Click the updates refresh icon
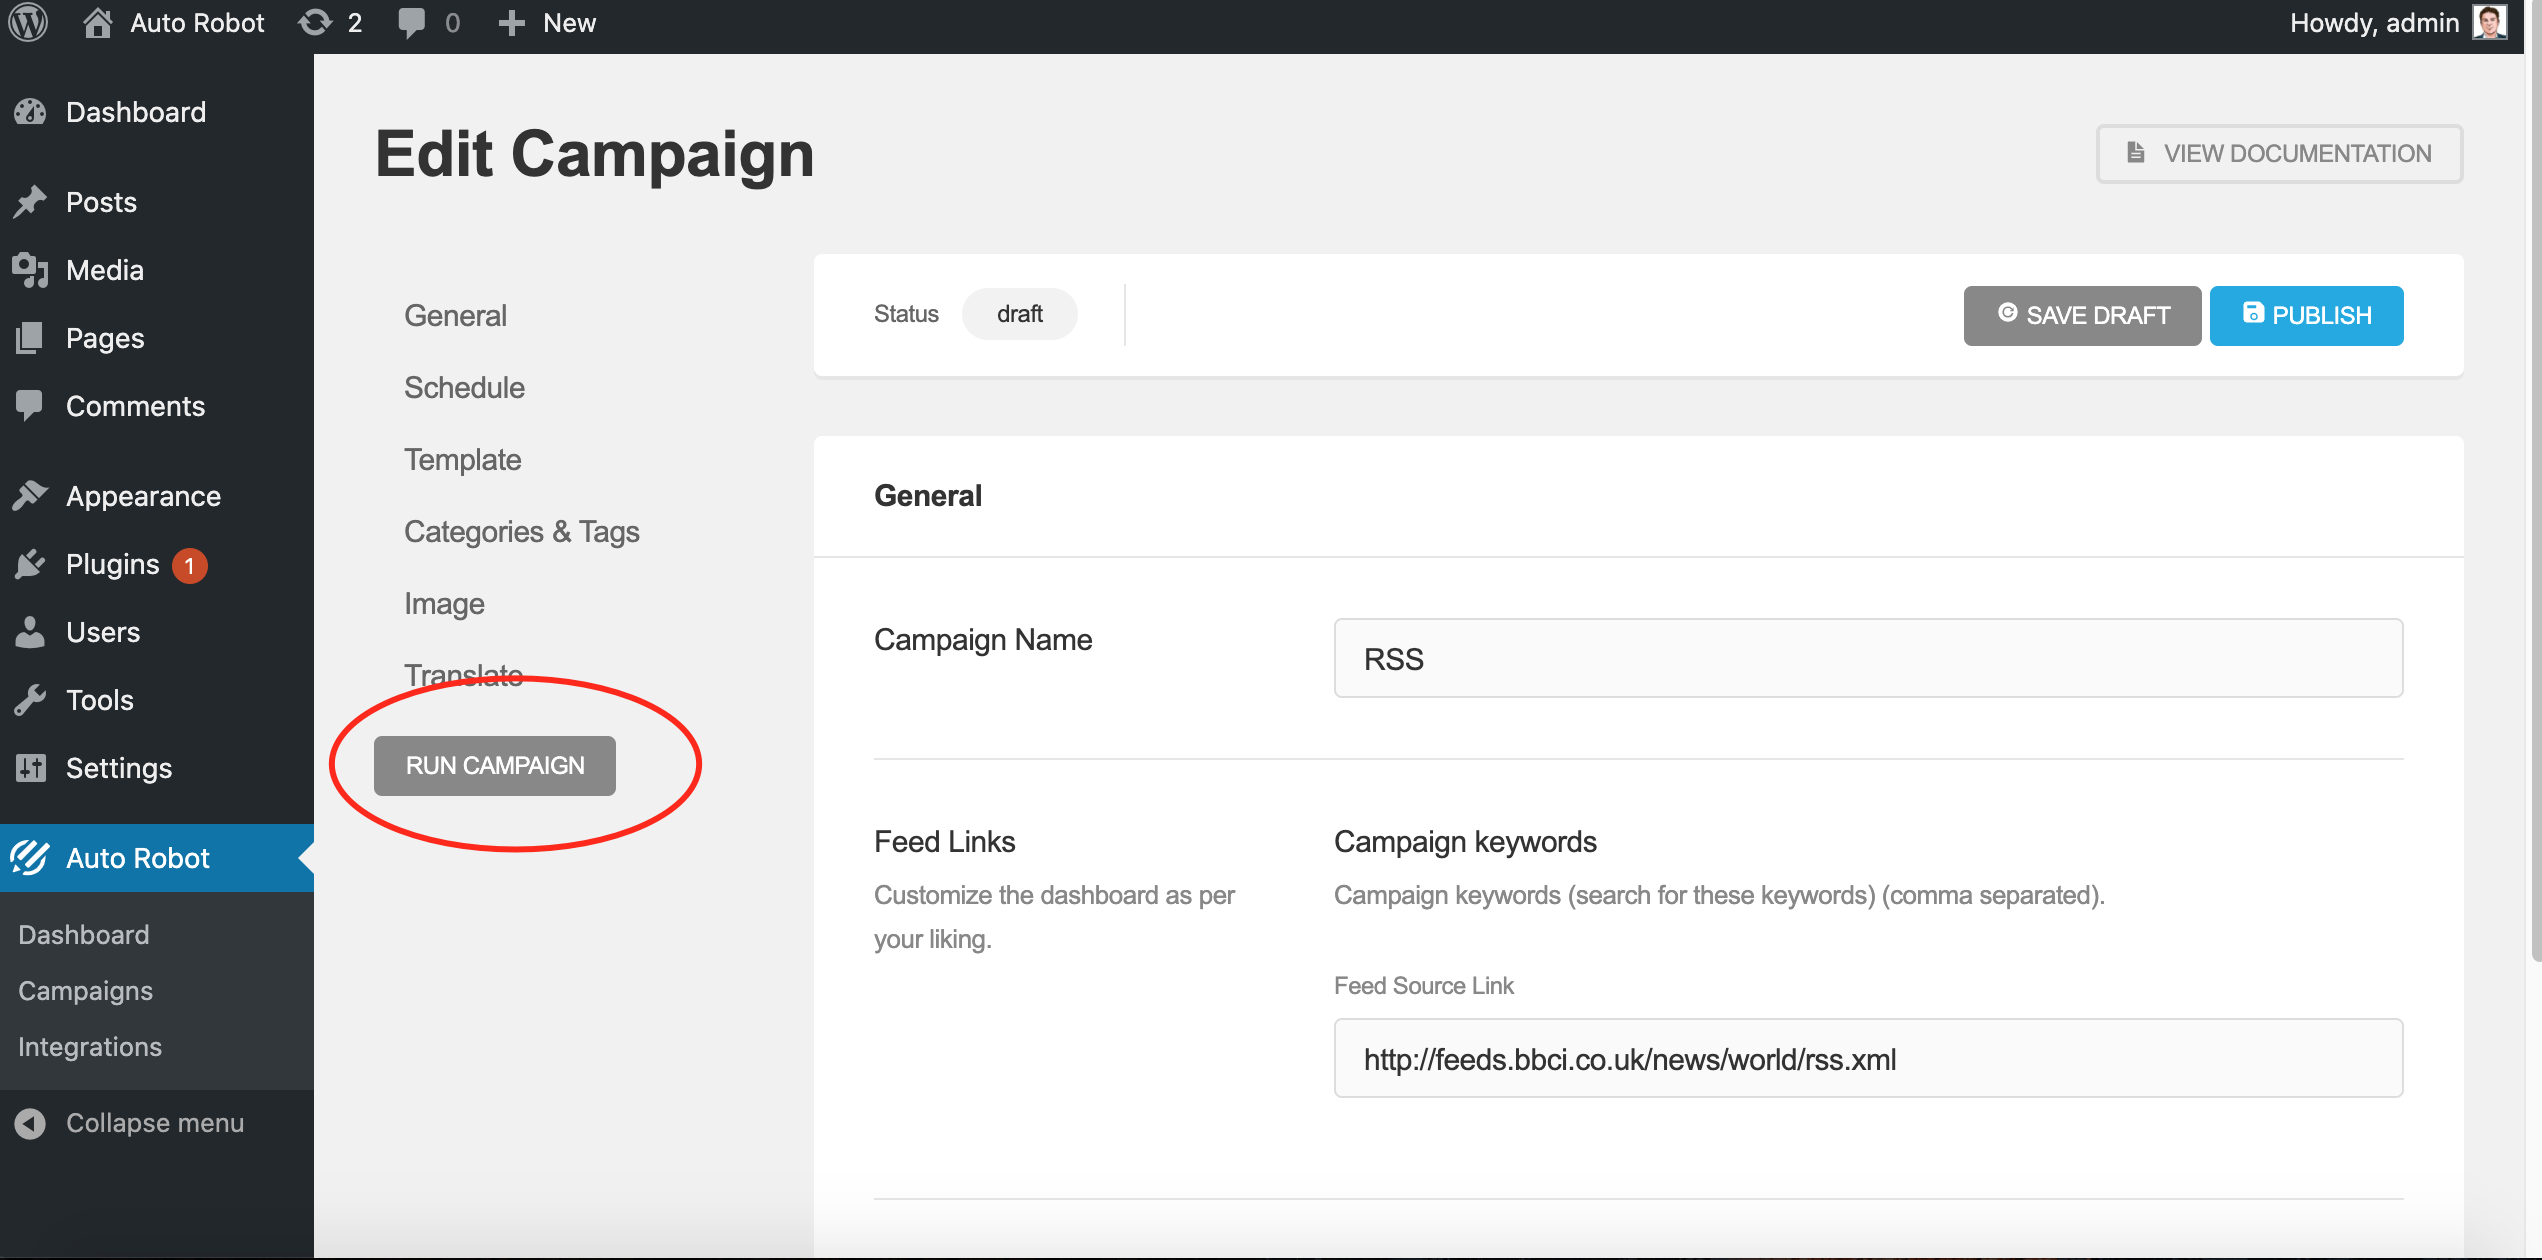 tap(315, 22)
